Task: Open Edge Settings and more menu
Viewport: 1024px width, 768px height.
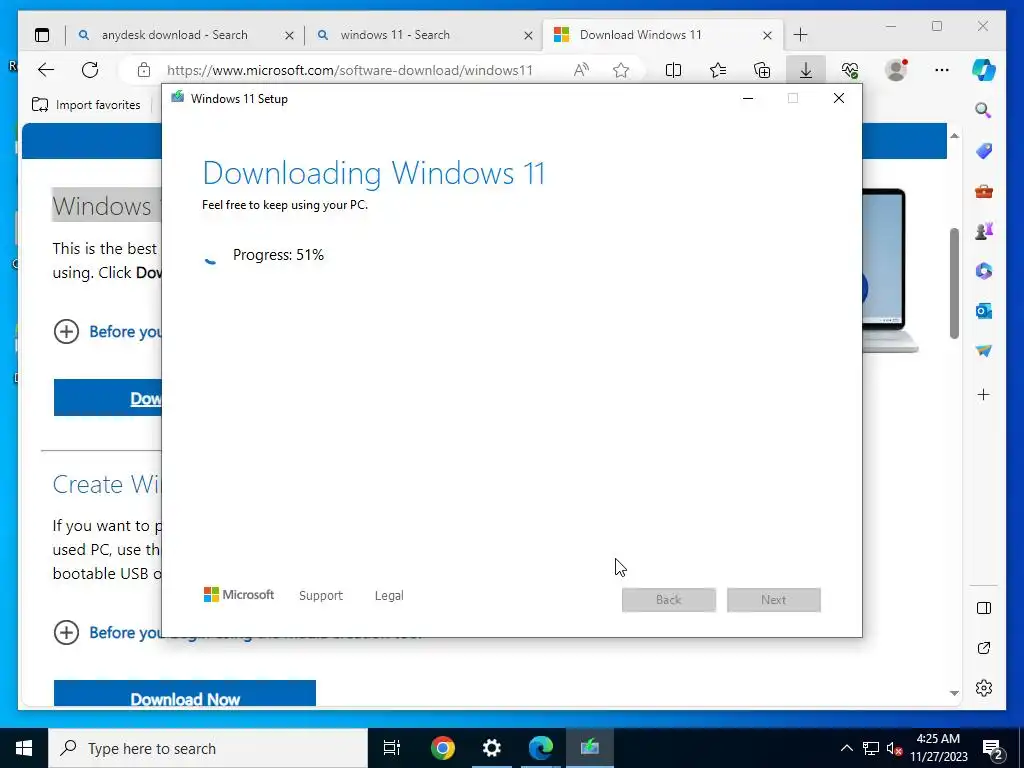Action: click(942, 70)
